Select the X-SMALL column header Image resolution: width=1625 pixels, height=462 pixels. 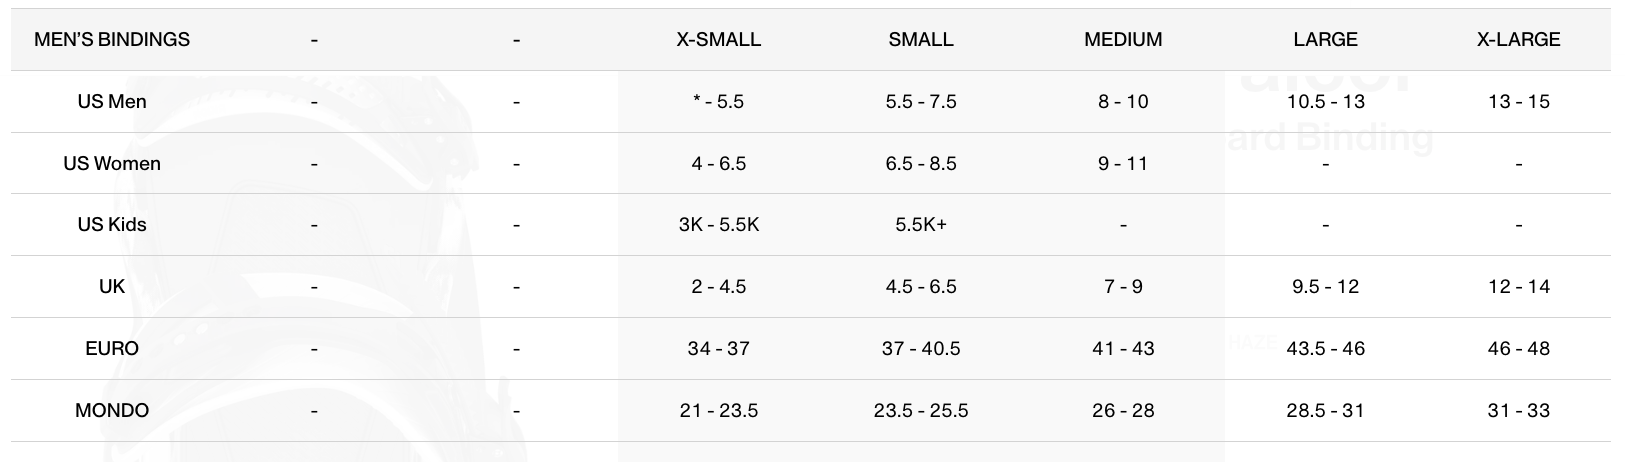[718, 40]
